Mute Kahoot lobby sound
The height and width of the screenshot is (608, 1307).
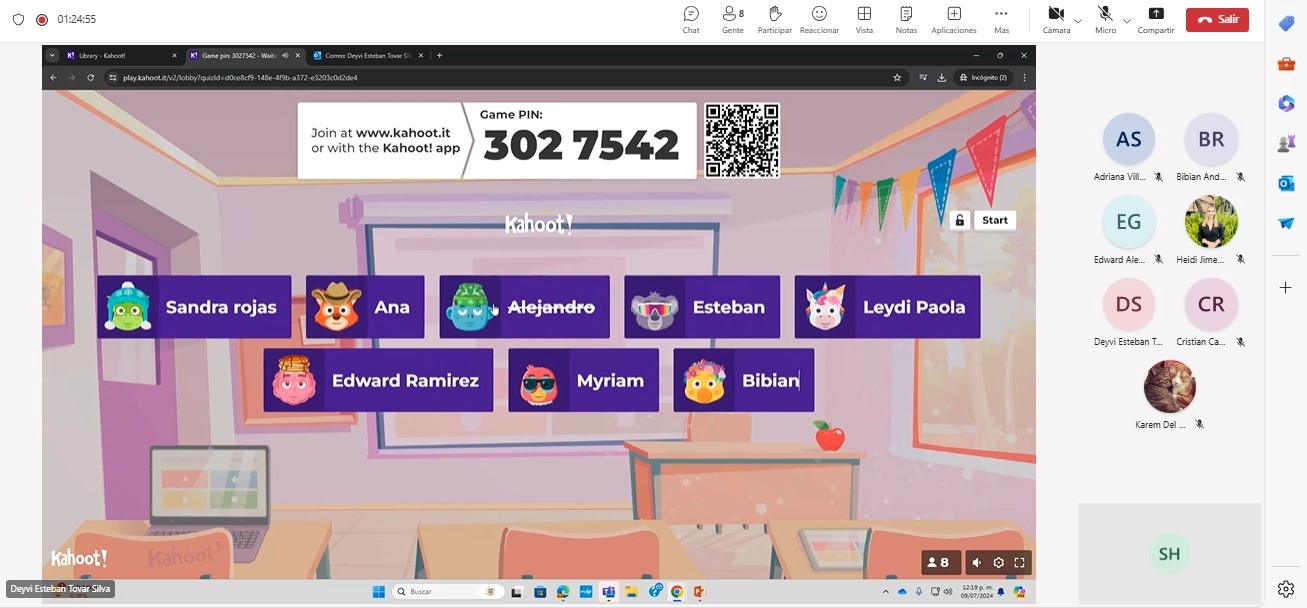click(x=977, y=562)
